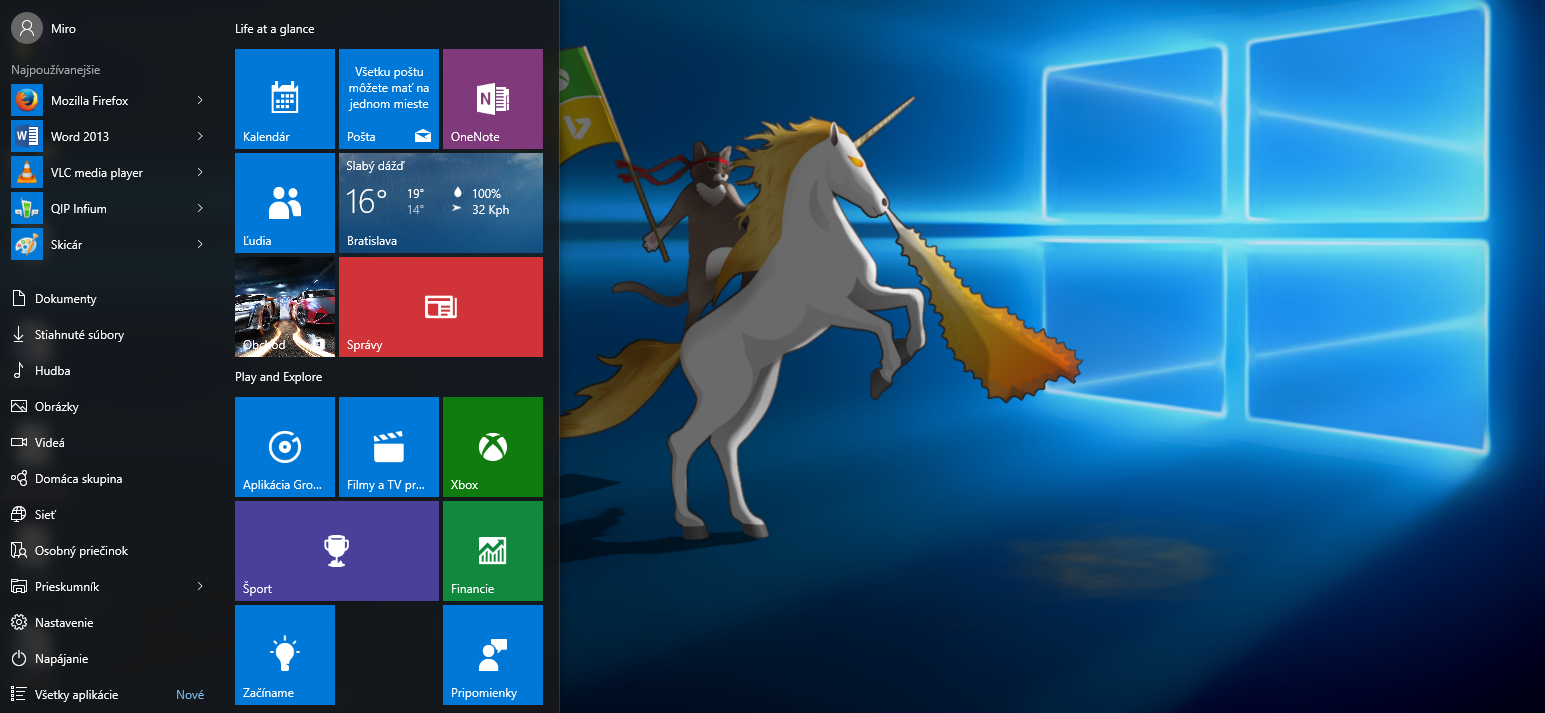Open the Pripomienky feedback tile
This screenshot has width=1545, height=713.
pyautogui.click(x=493, y=655)
